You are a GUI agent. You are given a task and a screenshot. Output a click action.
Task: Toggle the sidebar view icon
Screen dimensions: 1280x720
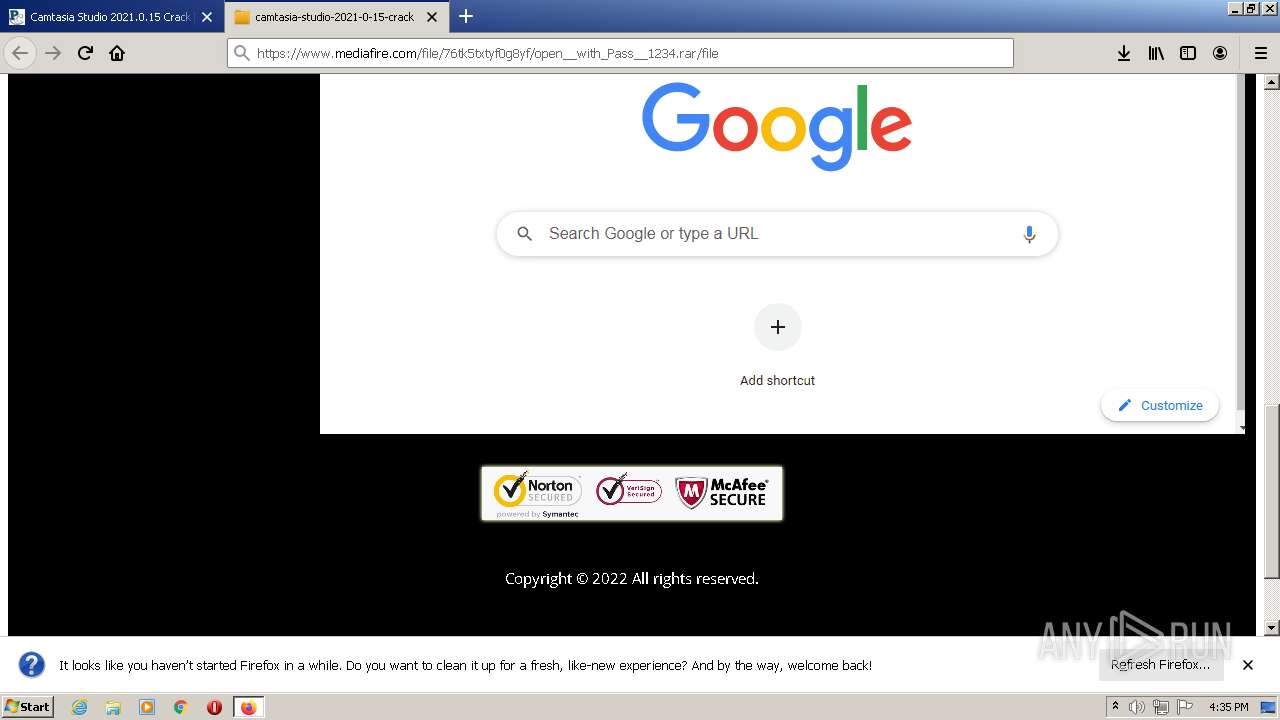[1188, 53]
